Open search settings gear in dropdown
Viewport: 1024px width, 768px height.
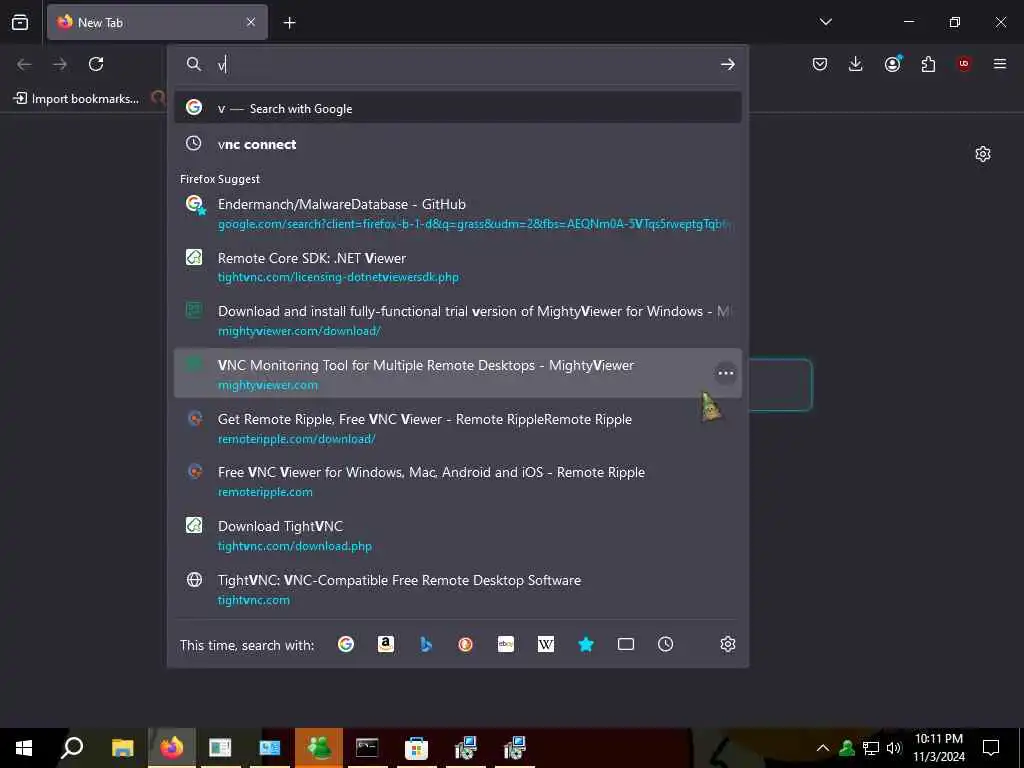(728, 645)
